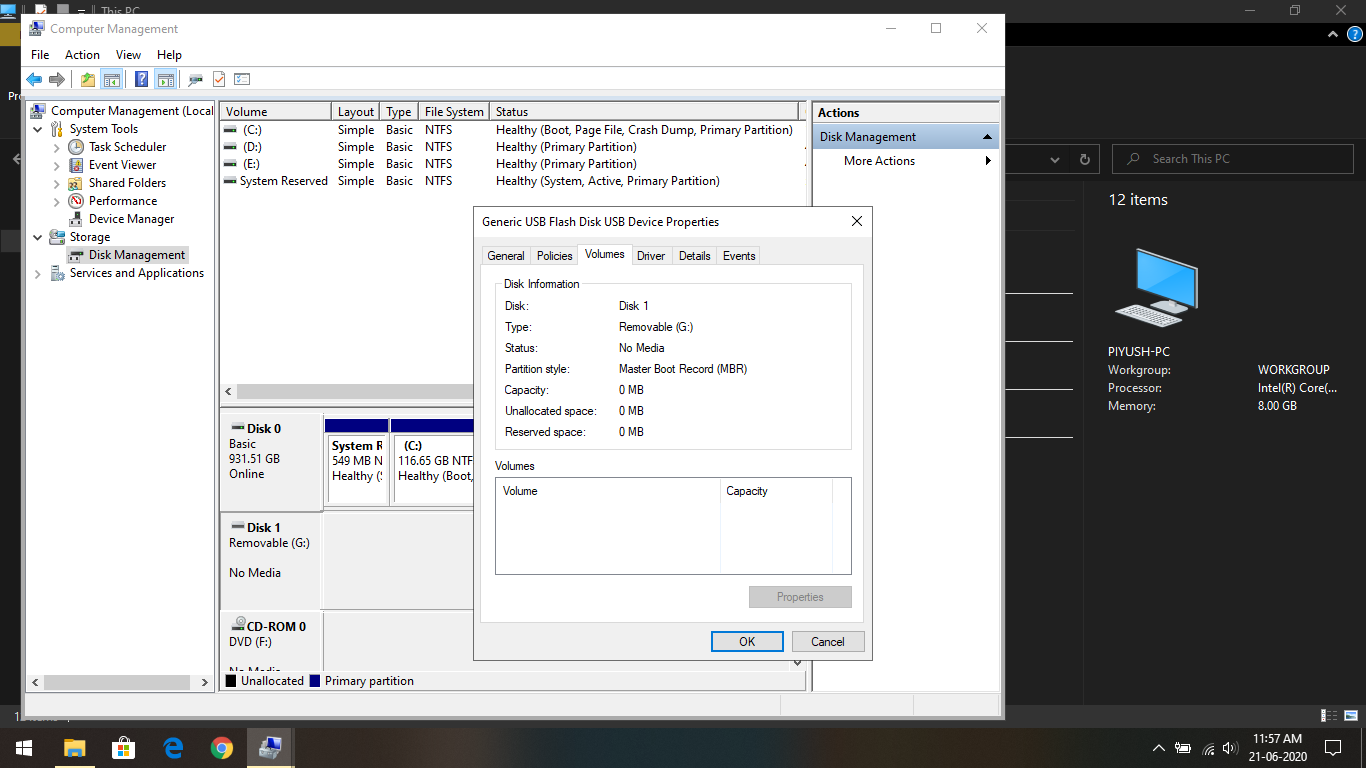Open Google Chrome from the taskbar
Viewport: 1366px width, 768px height.
221,748
